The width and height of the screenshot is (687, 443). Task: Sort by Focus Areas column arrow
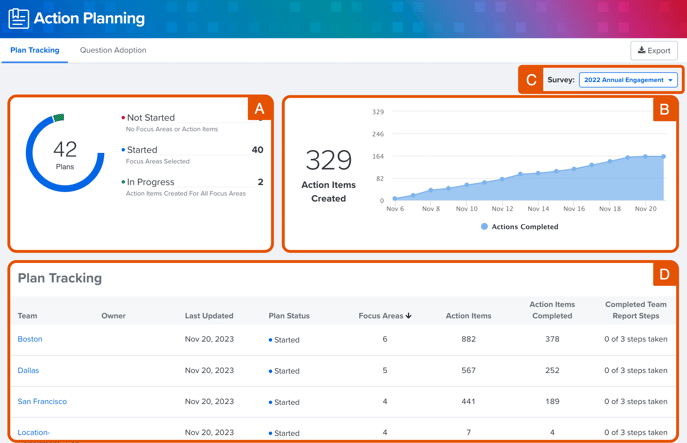[409, 316]
